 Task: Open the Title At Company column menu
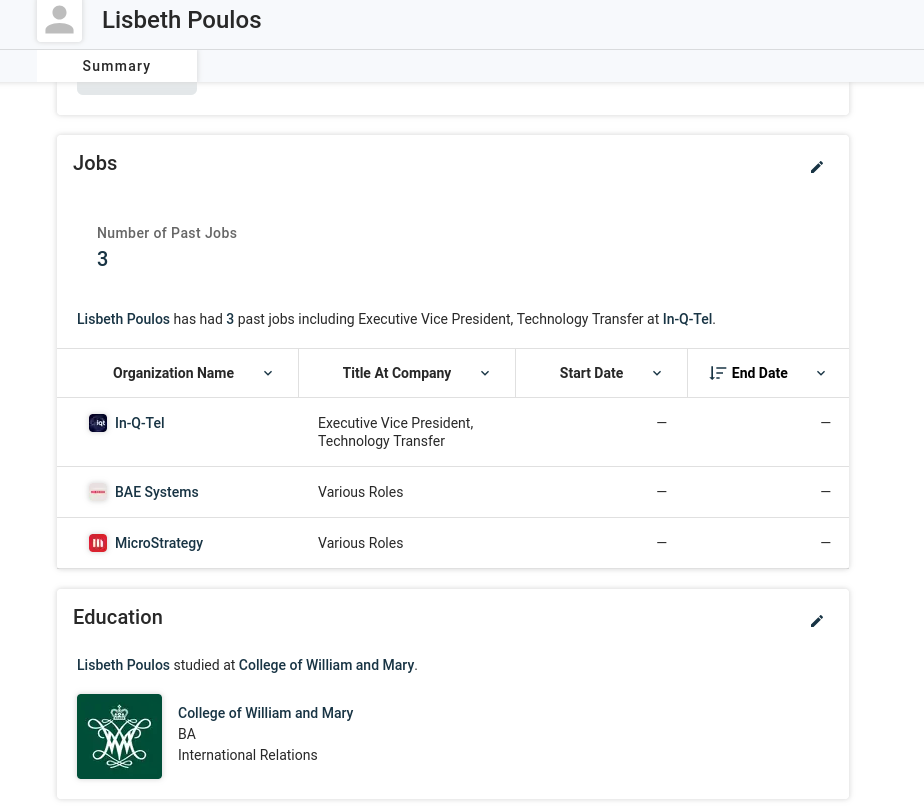485,373
